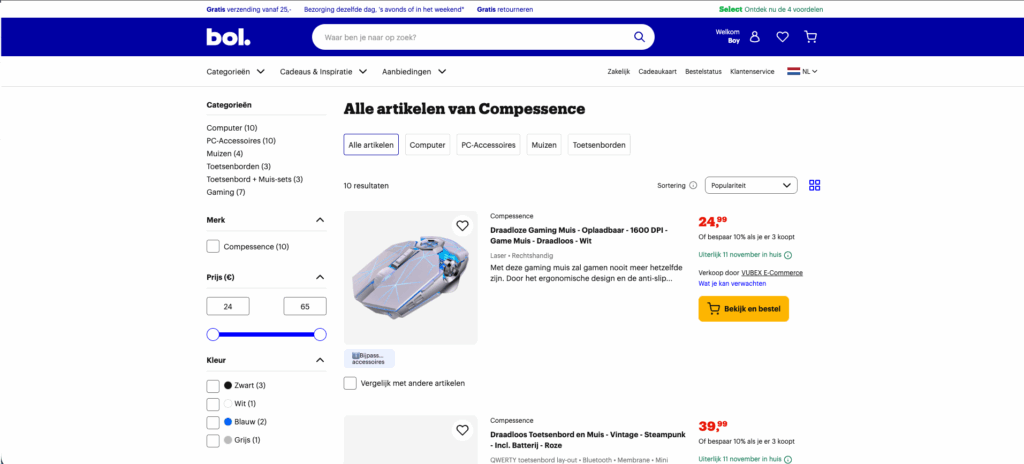Add the gaming mouse to favorites
This screenshot has width=1024, height=464.
click(x=462, y=226)
